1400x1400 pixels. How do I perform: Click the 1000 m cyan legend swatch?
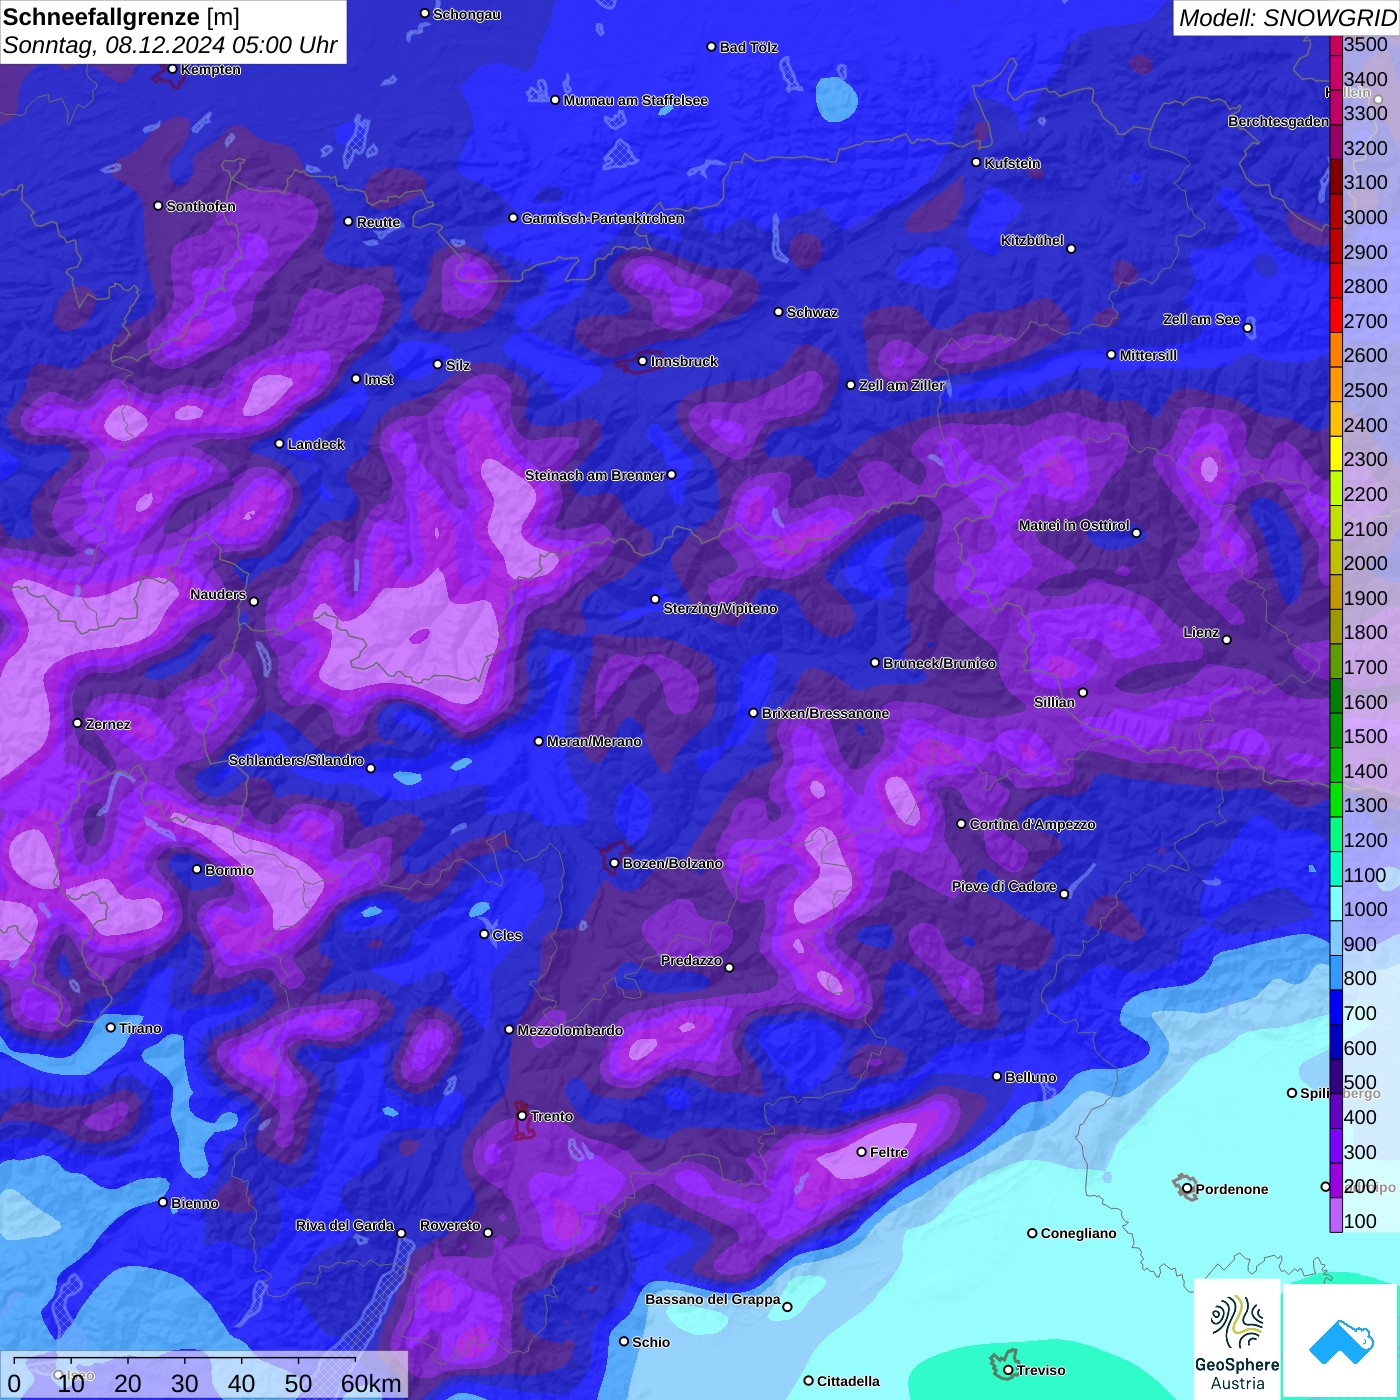(x=1336, y=902)
